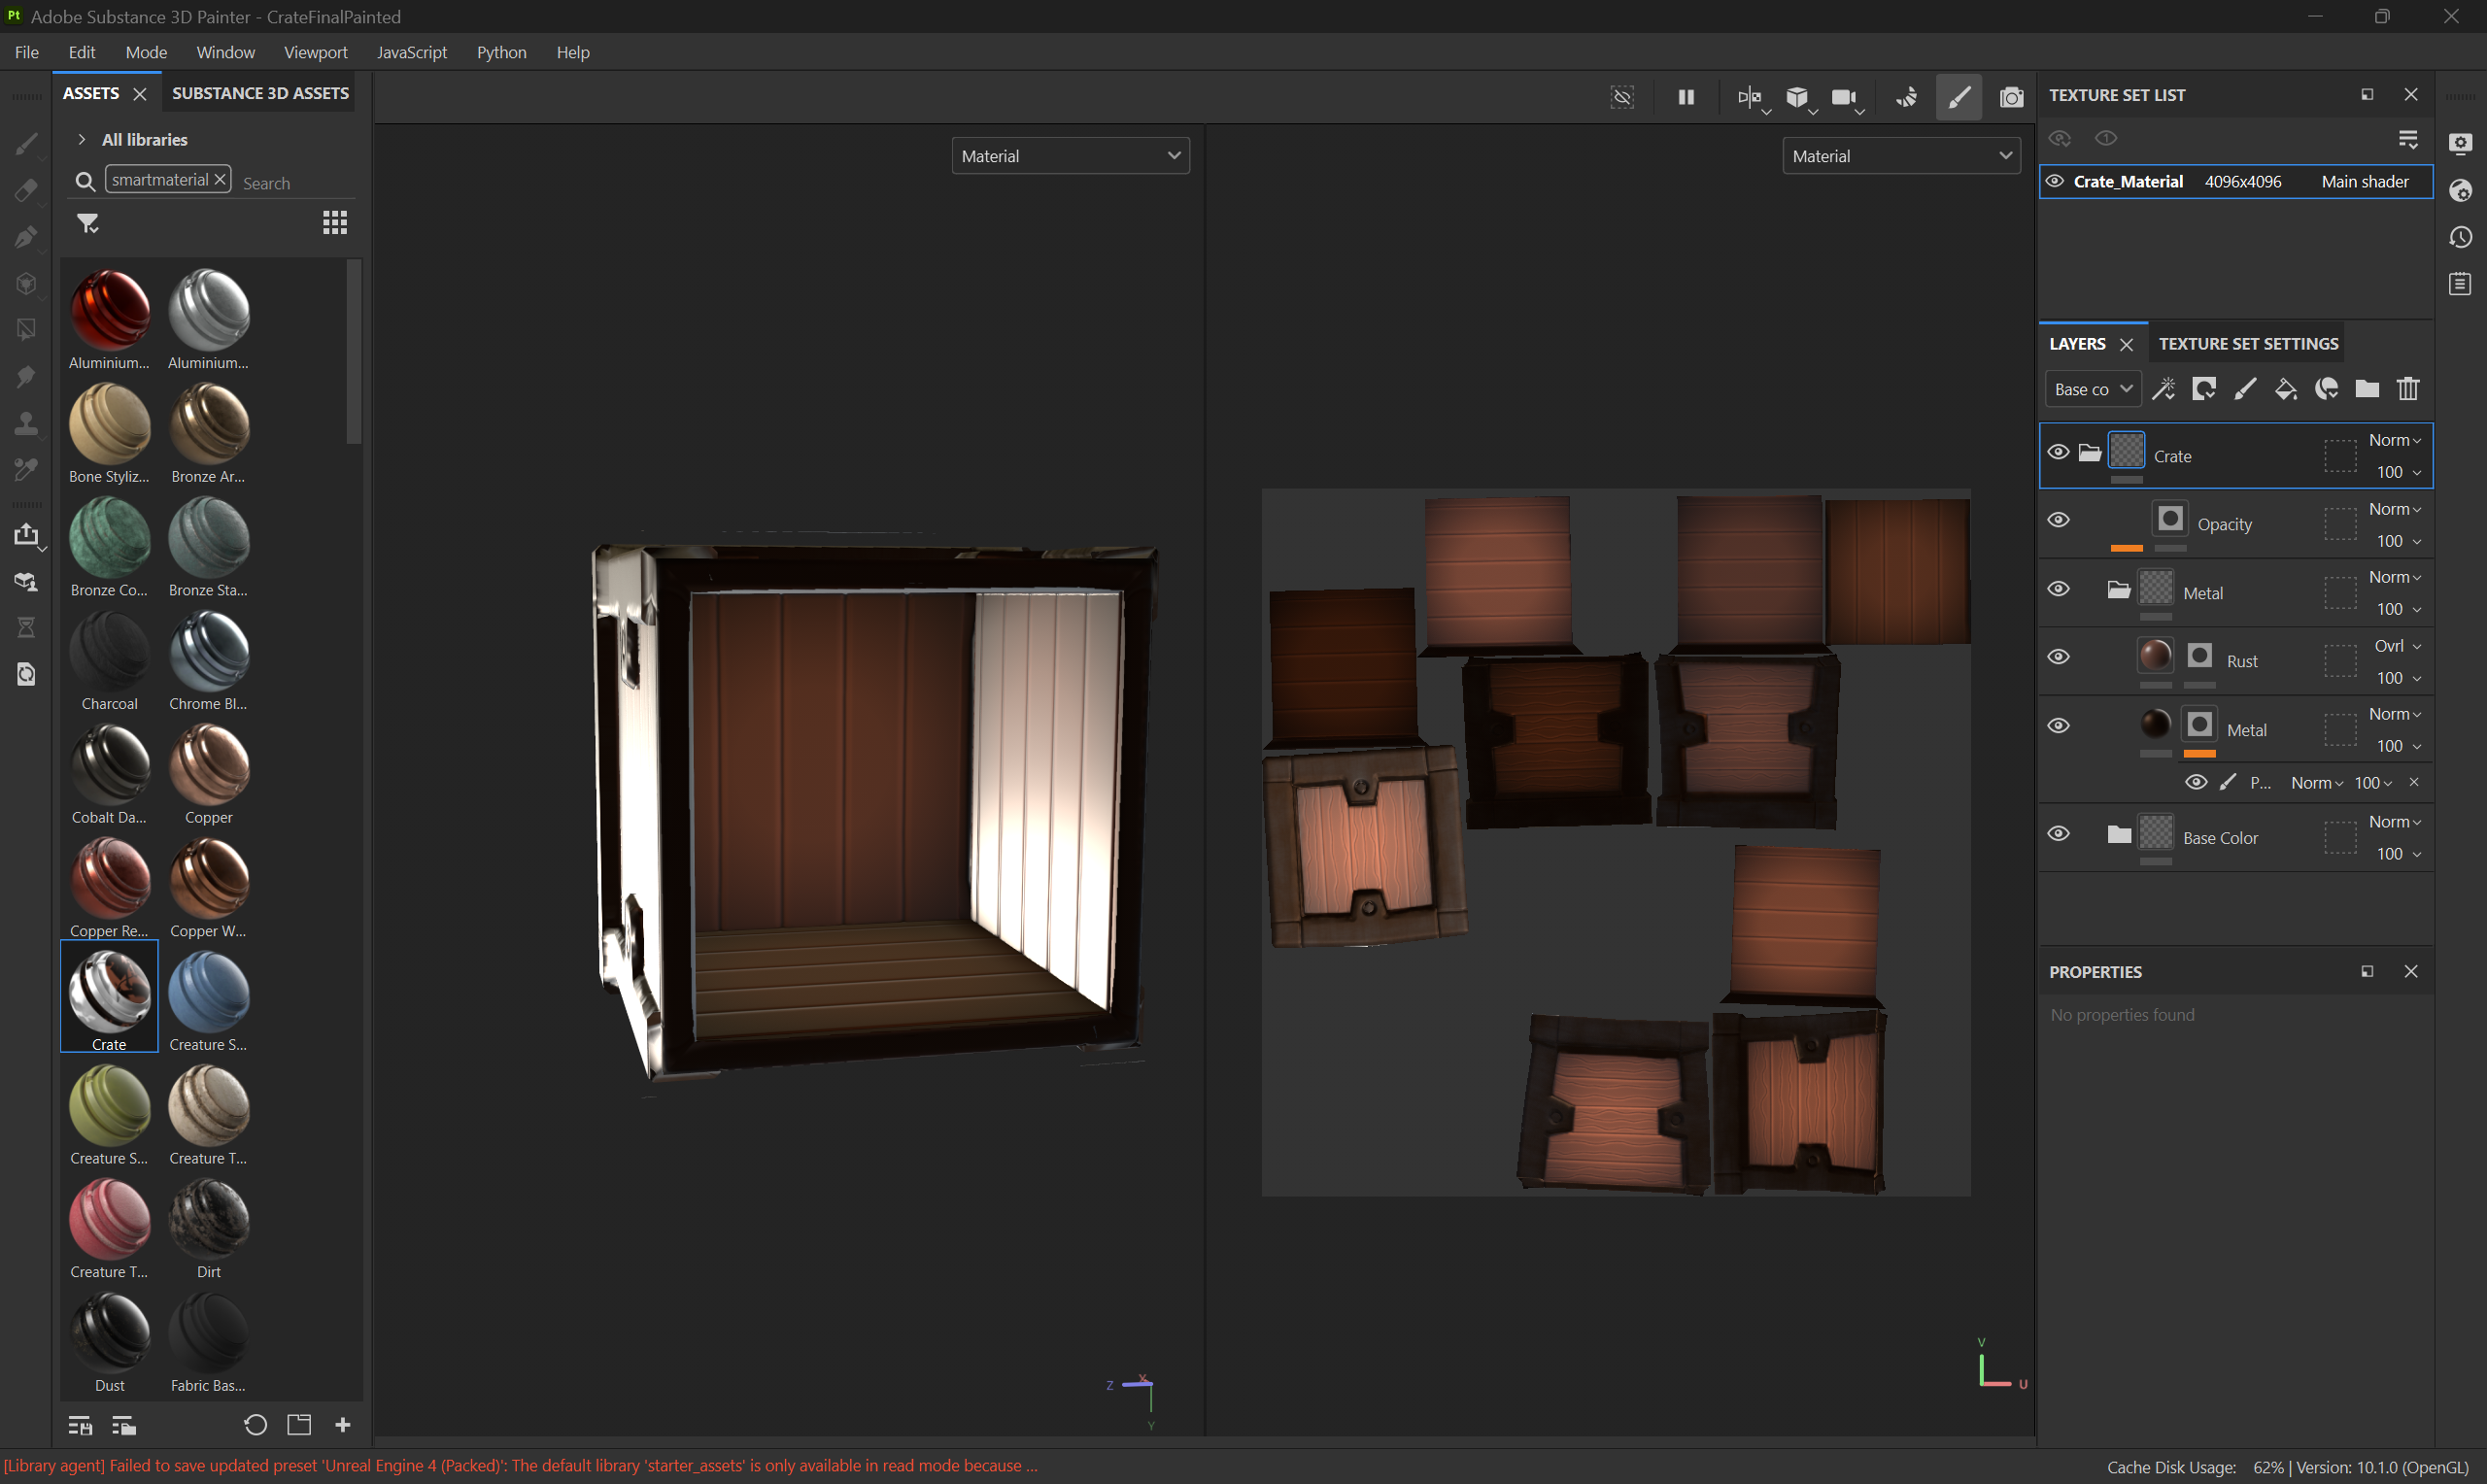The width and height of the screenshot is (2487, 1484).
Task: Select the Copper smart material thumbnail
Action: pos(208,767)
